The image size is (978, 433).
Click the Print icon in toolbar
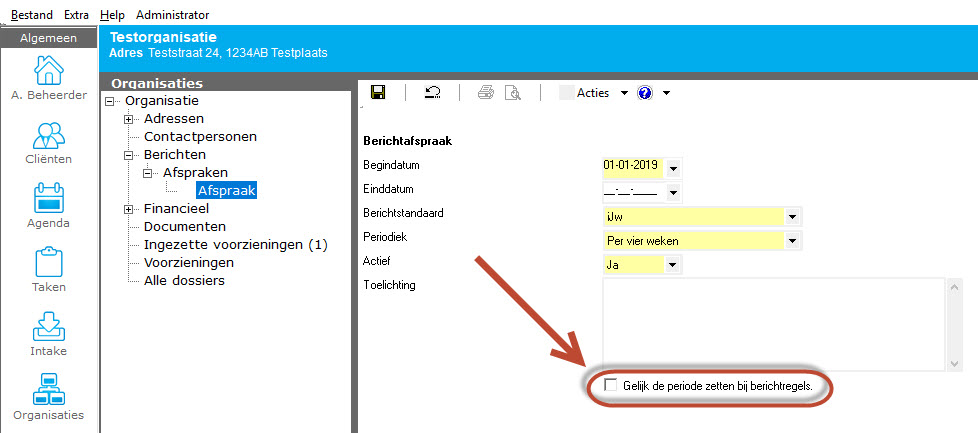click(x=486, y=93)
